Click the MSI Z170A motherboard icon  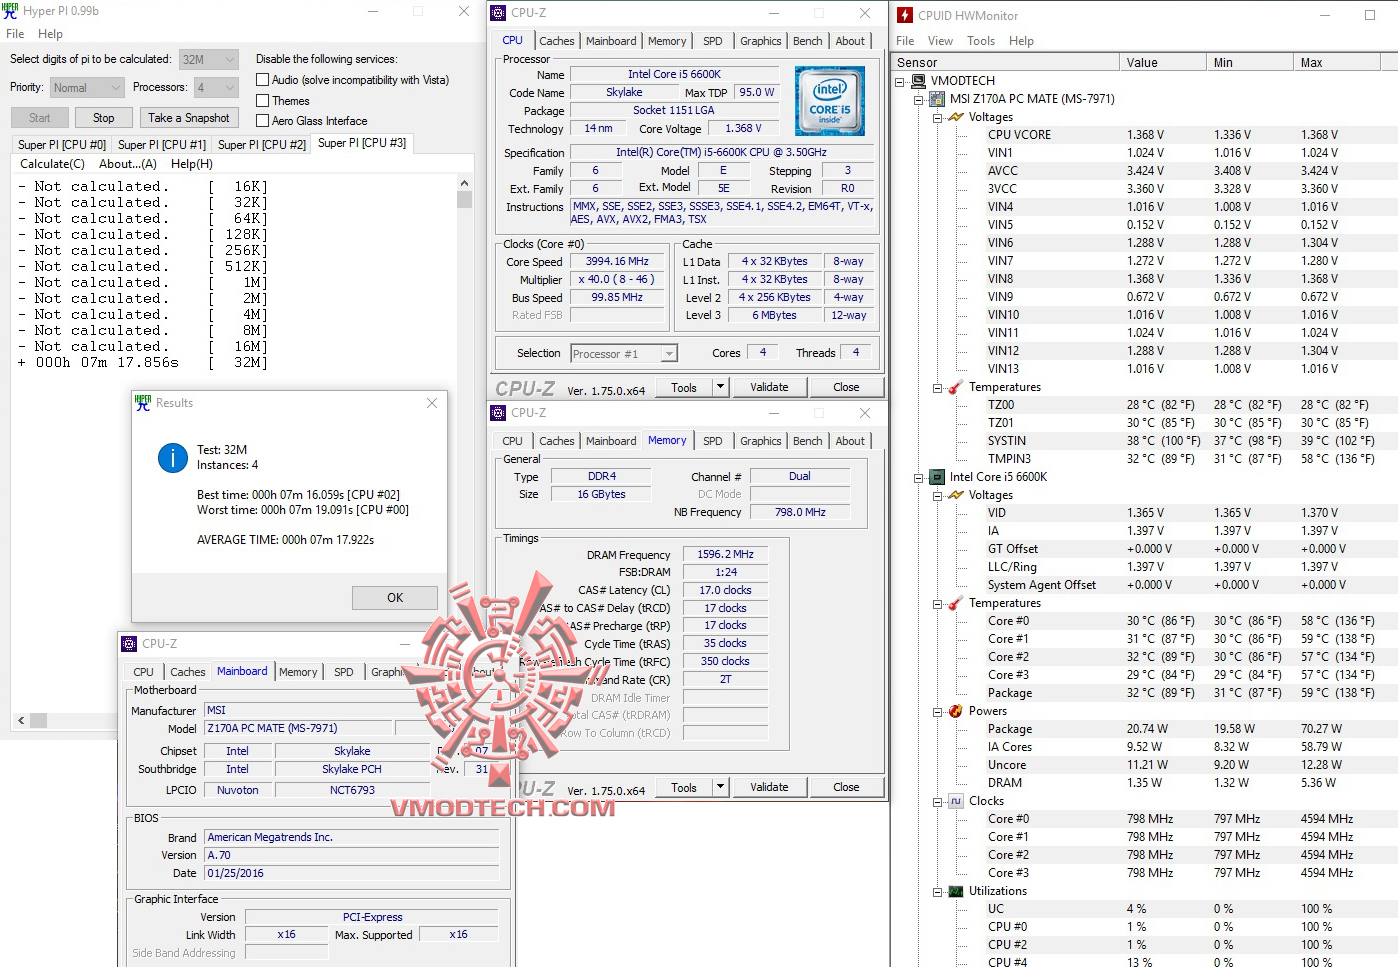point(937,99)
